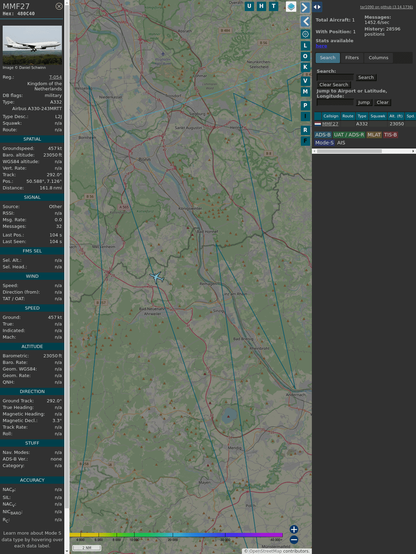The height and width of the screenshot is (554, 416).
Task: Select the MMF27 aircraft icon on map
Action: pyautogui.click(x=157, y=277)
